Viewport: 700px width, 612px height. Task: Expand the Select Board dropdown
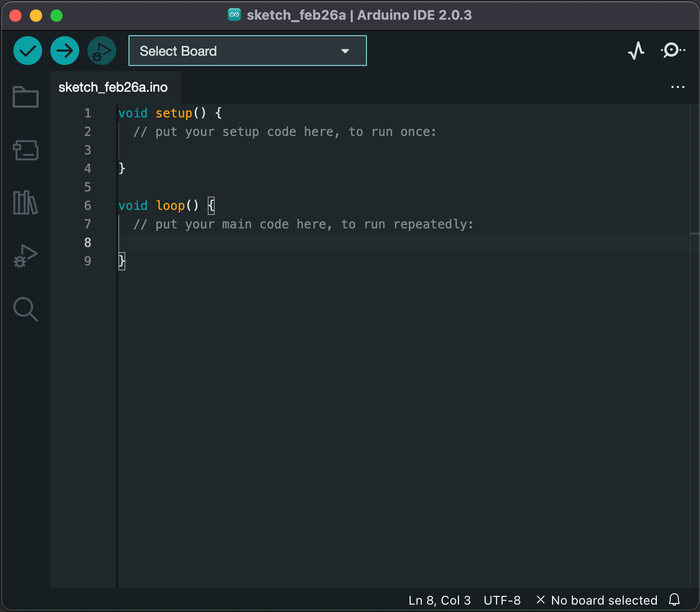point(247,51)
